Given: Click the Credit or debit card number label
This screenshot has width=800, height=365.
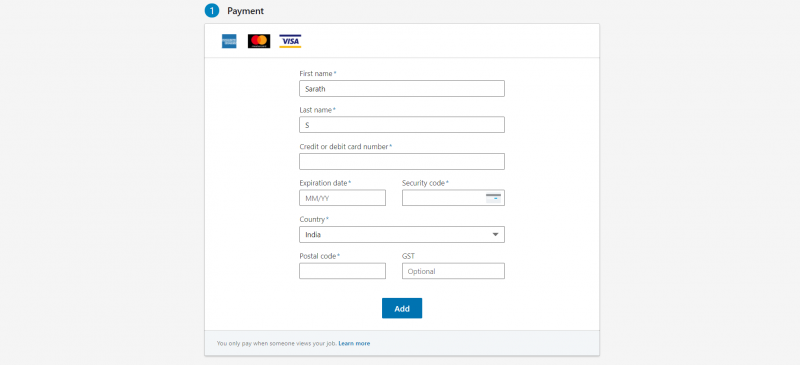Looking at the screenshot, I should coord(345,147).
